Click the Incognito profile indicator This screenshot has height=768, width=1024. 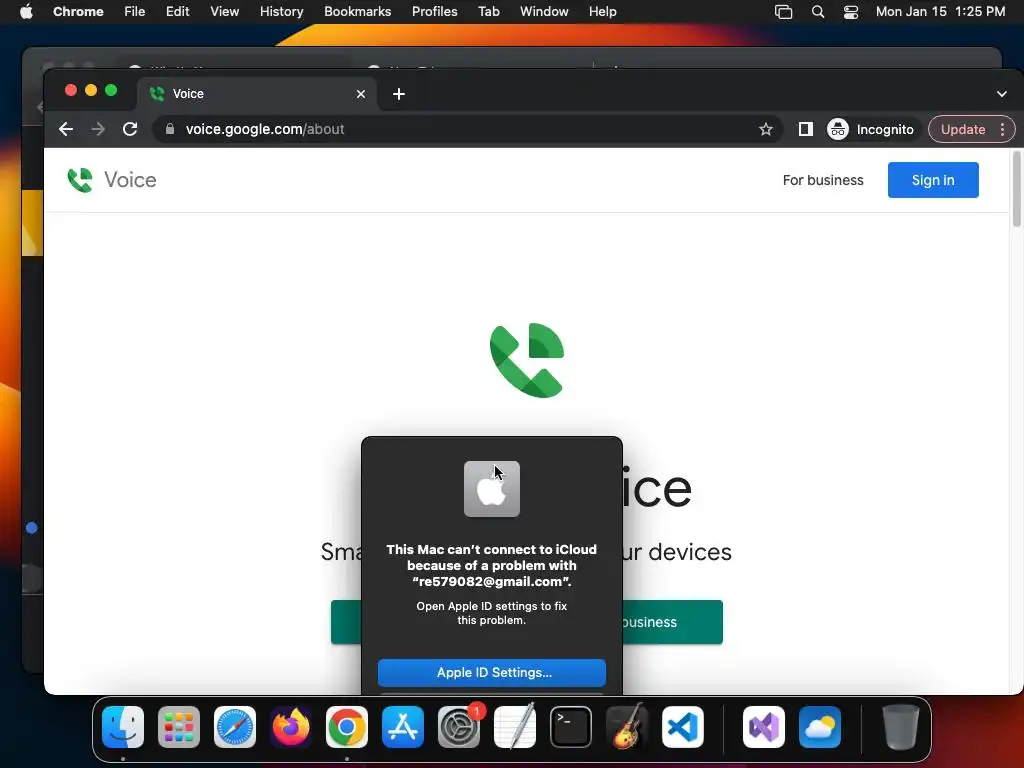[871, 129]
